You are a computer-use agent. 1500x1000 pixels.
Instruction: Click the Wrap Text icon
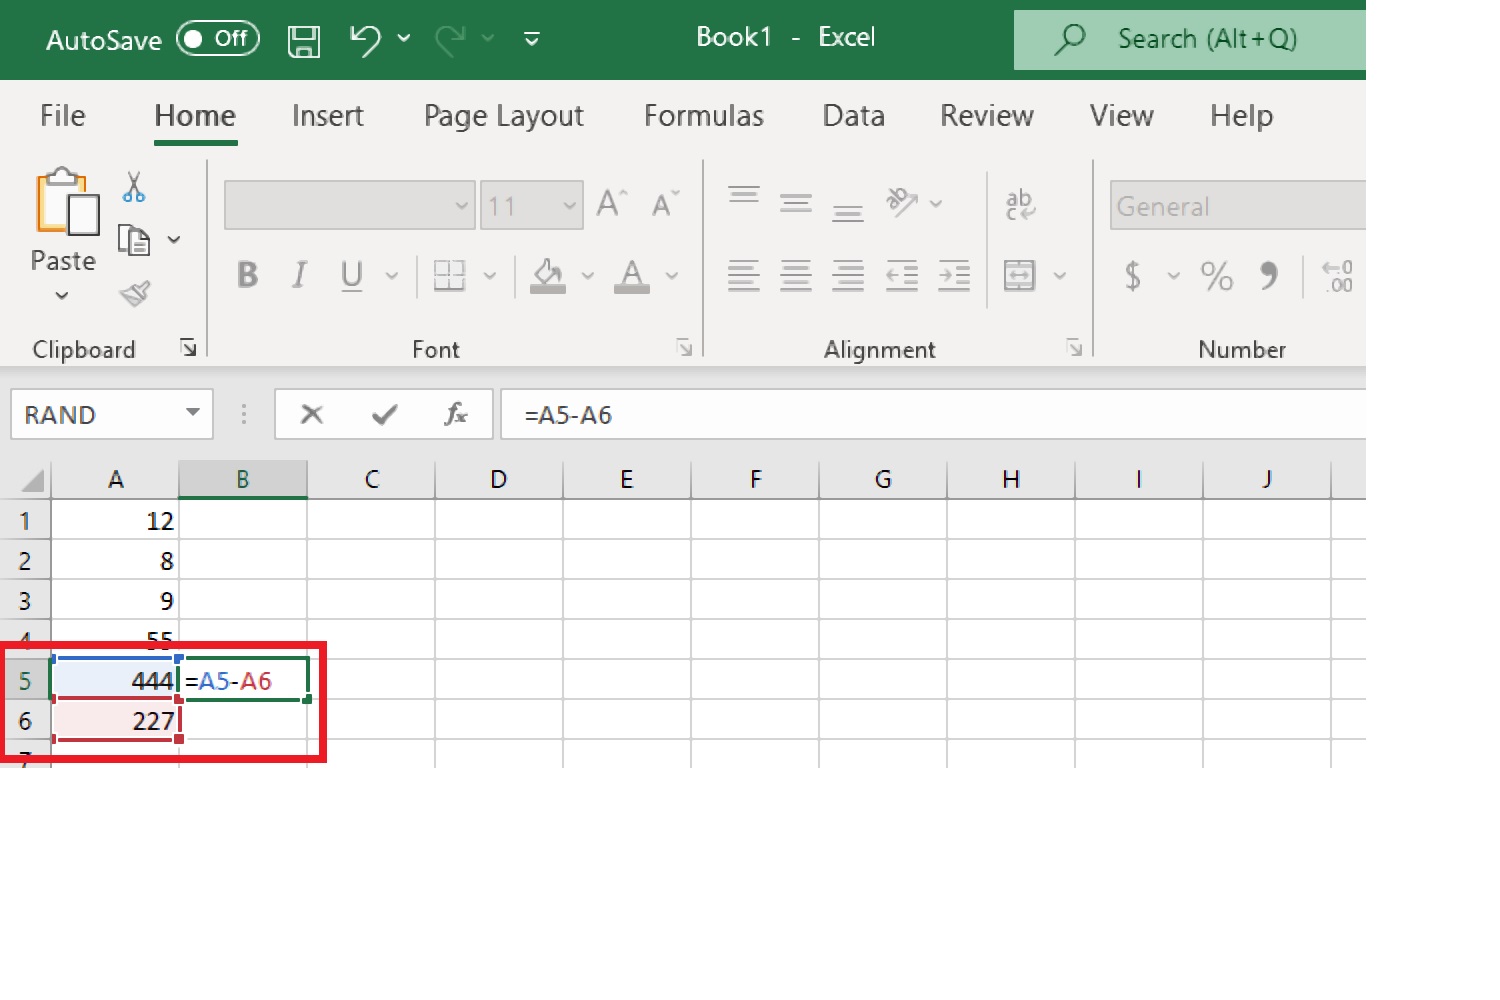1019,204
